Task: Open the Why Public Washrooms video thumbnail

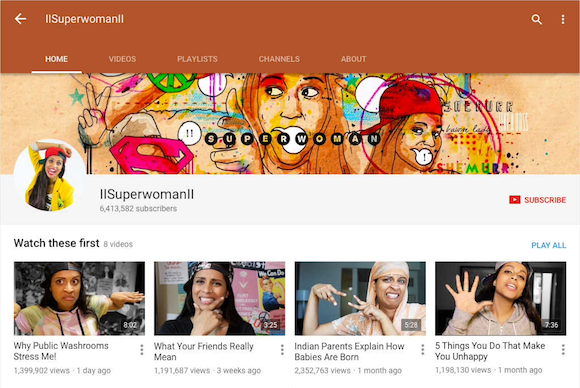Action: pyautogui.click(x=79, y=298)
